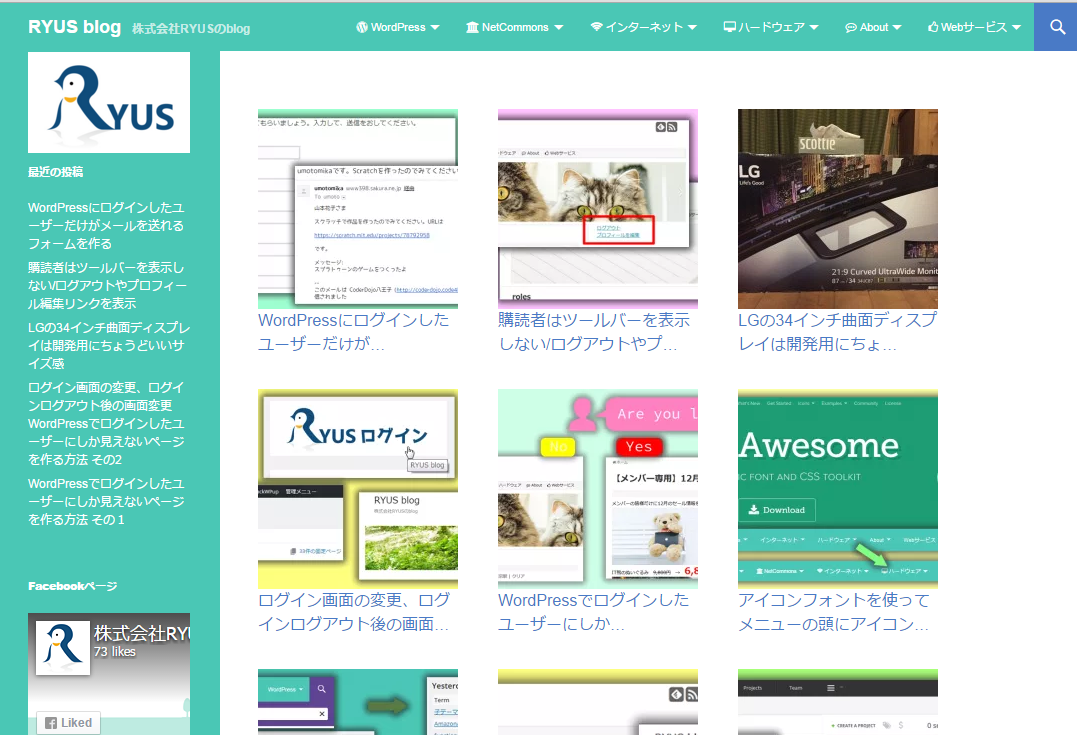Open the search icon in the header
1077x735 pixels.
[1057, 27]
